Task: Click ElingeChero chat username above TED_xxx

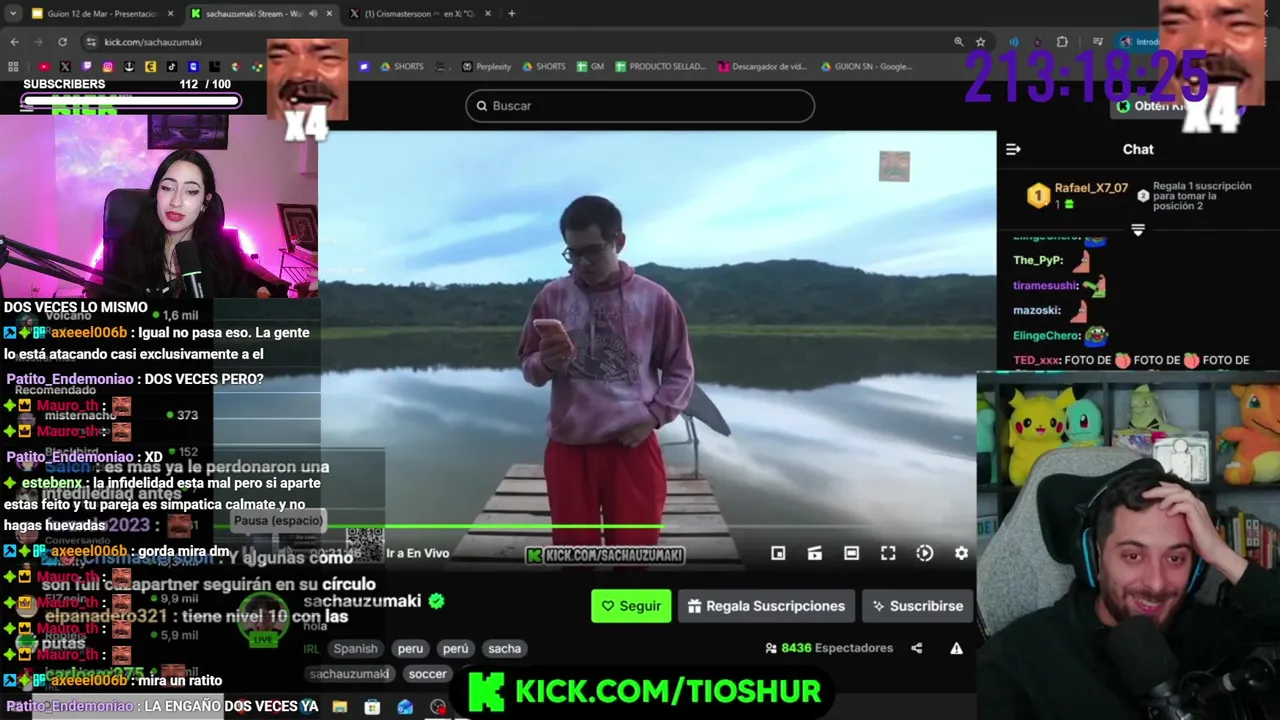Action: coord(1047,336)
